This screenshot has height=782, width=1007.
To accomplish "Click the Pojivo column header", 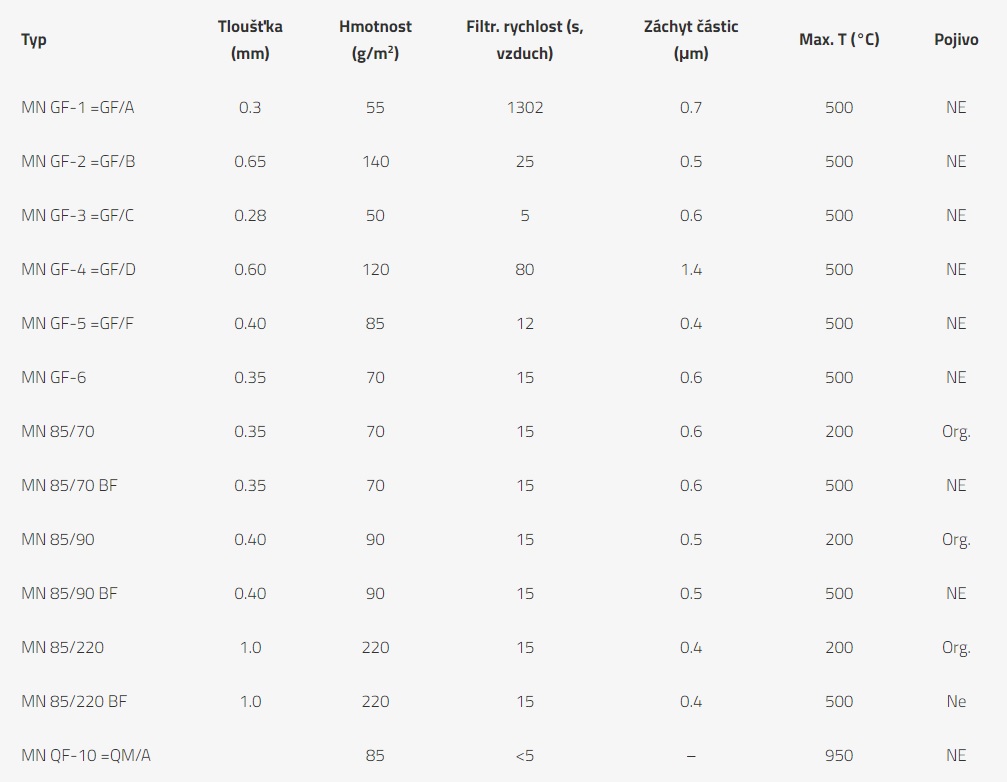I will coord(956,40).
